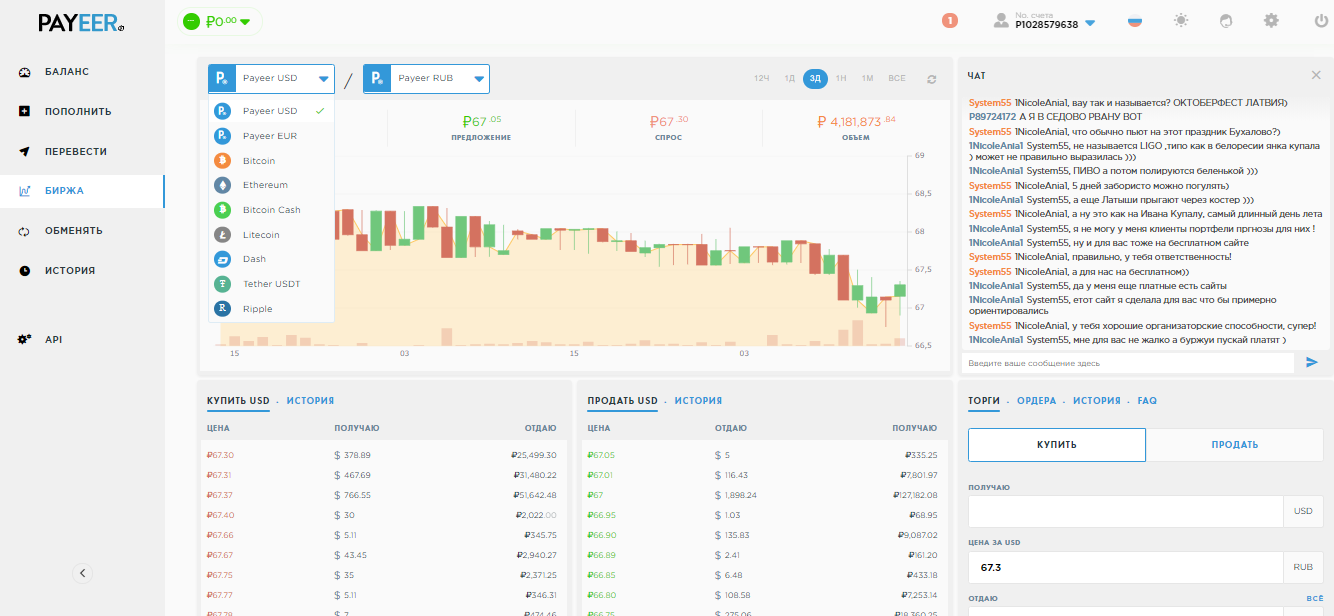
Task: Click the user account avatar icon
Action: pyautogui.click(x=1001, y=20)
